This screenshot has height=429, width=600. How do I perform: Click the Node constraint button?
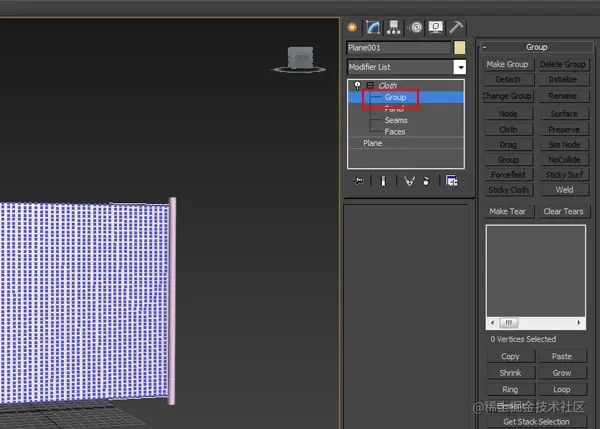[x=508, y=114]
